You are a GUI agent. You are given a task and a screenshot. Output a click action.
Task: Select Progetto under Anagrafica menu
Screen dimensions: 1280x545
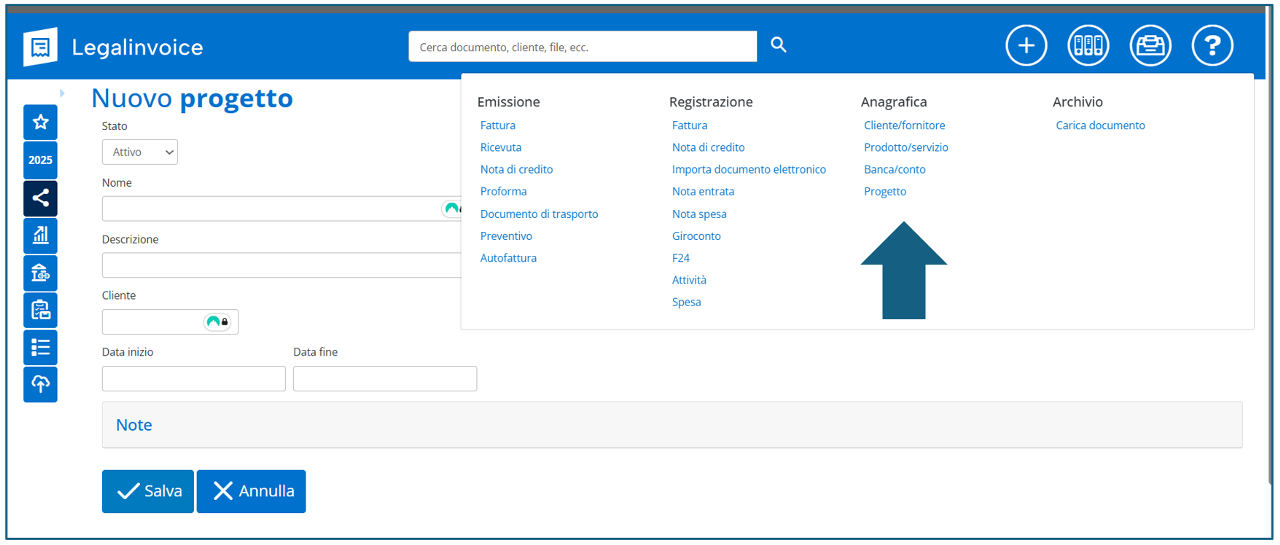885,191
